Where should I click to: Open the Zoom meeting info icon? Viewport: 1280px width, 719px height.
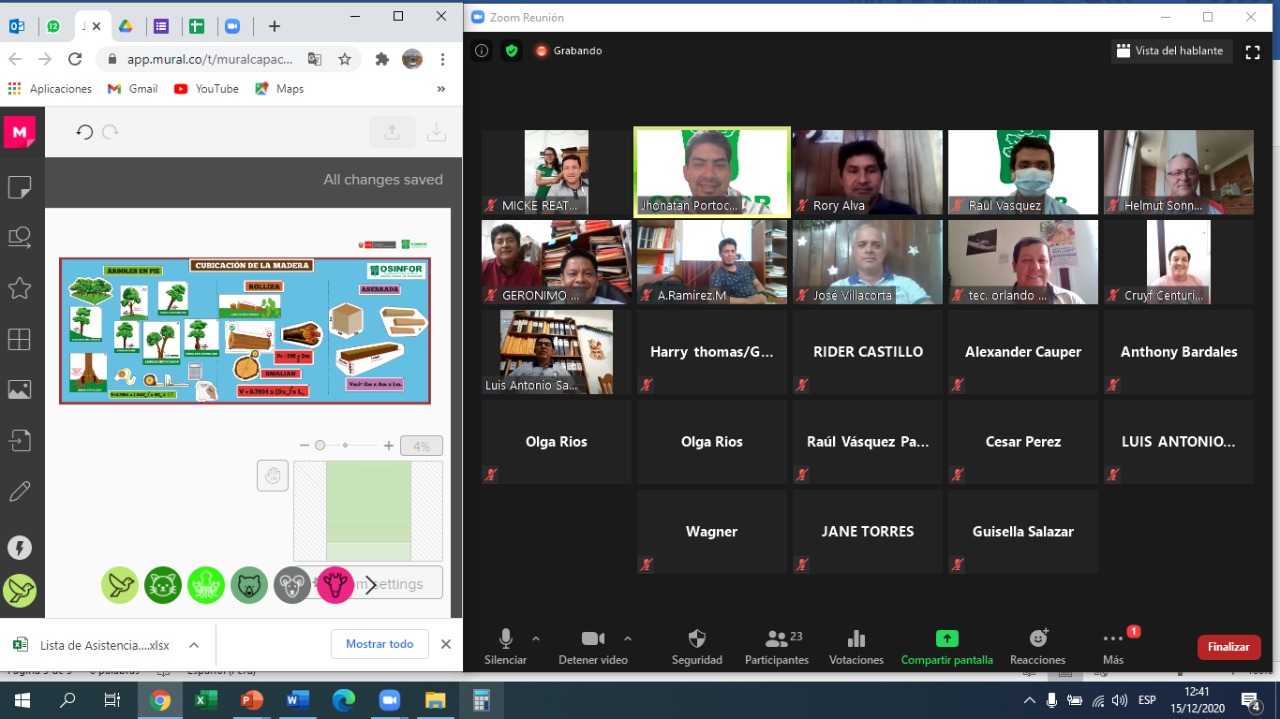tap(482, 50)
